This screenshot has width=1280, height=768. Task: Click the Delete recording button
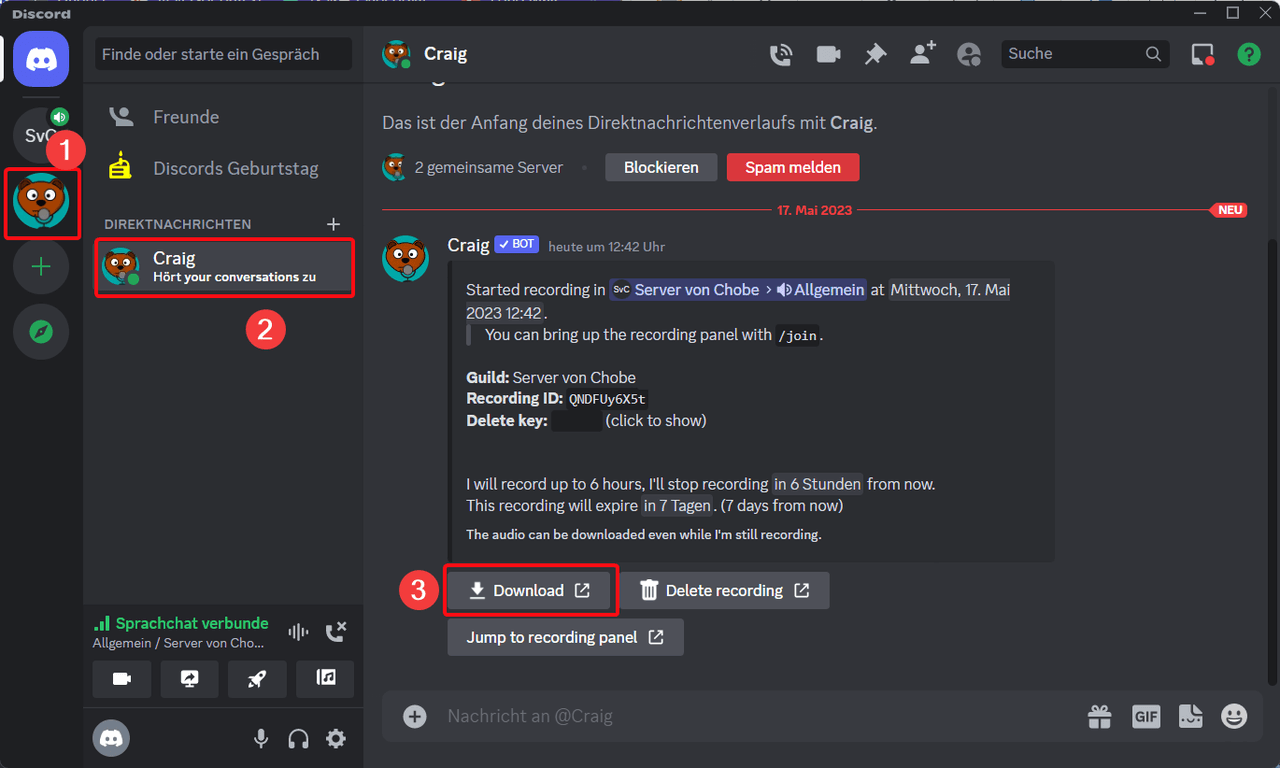(x=724, y=590)
